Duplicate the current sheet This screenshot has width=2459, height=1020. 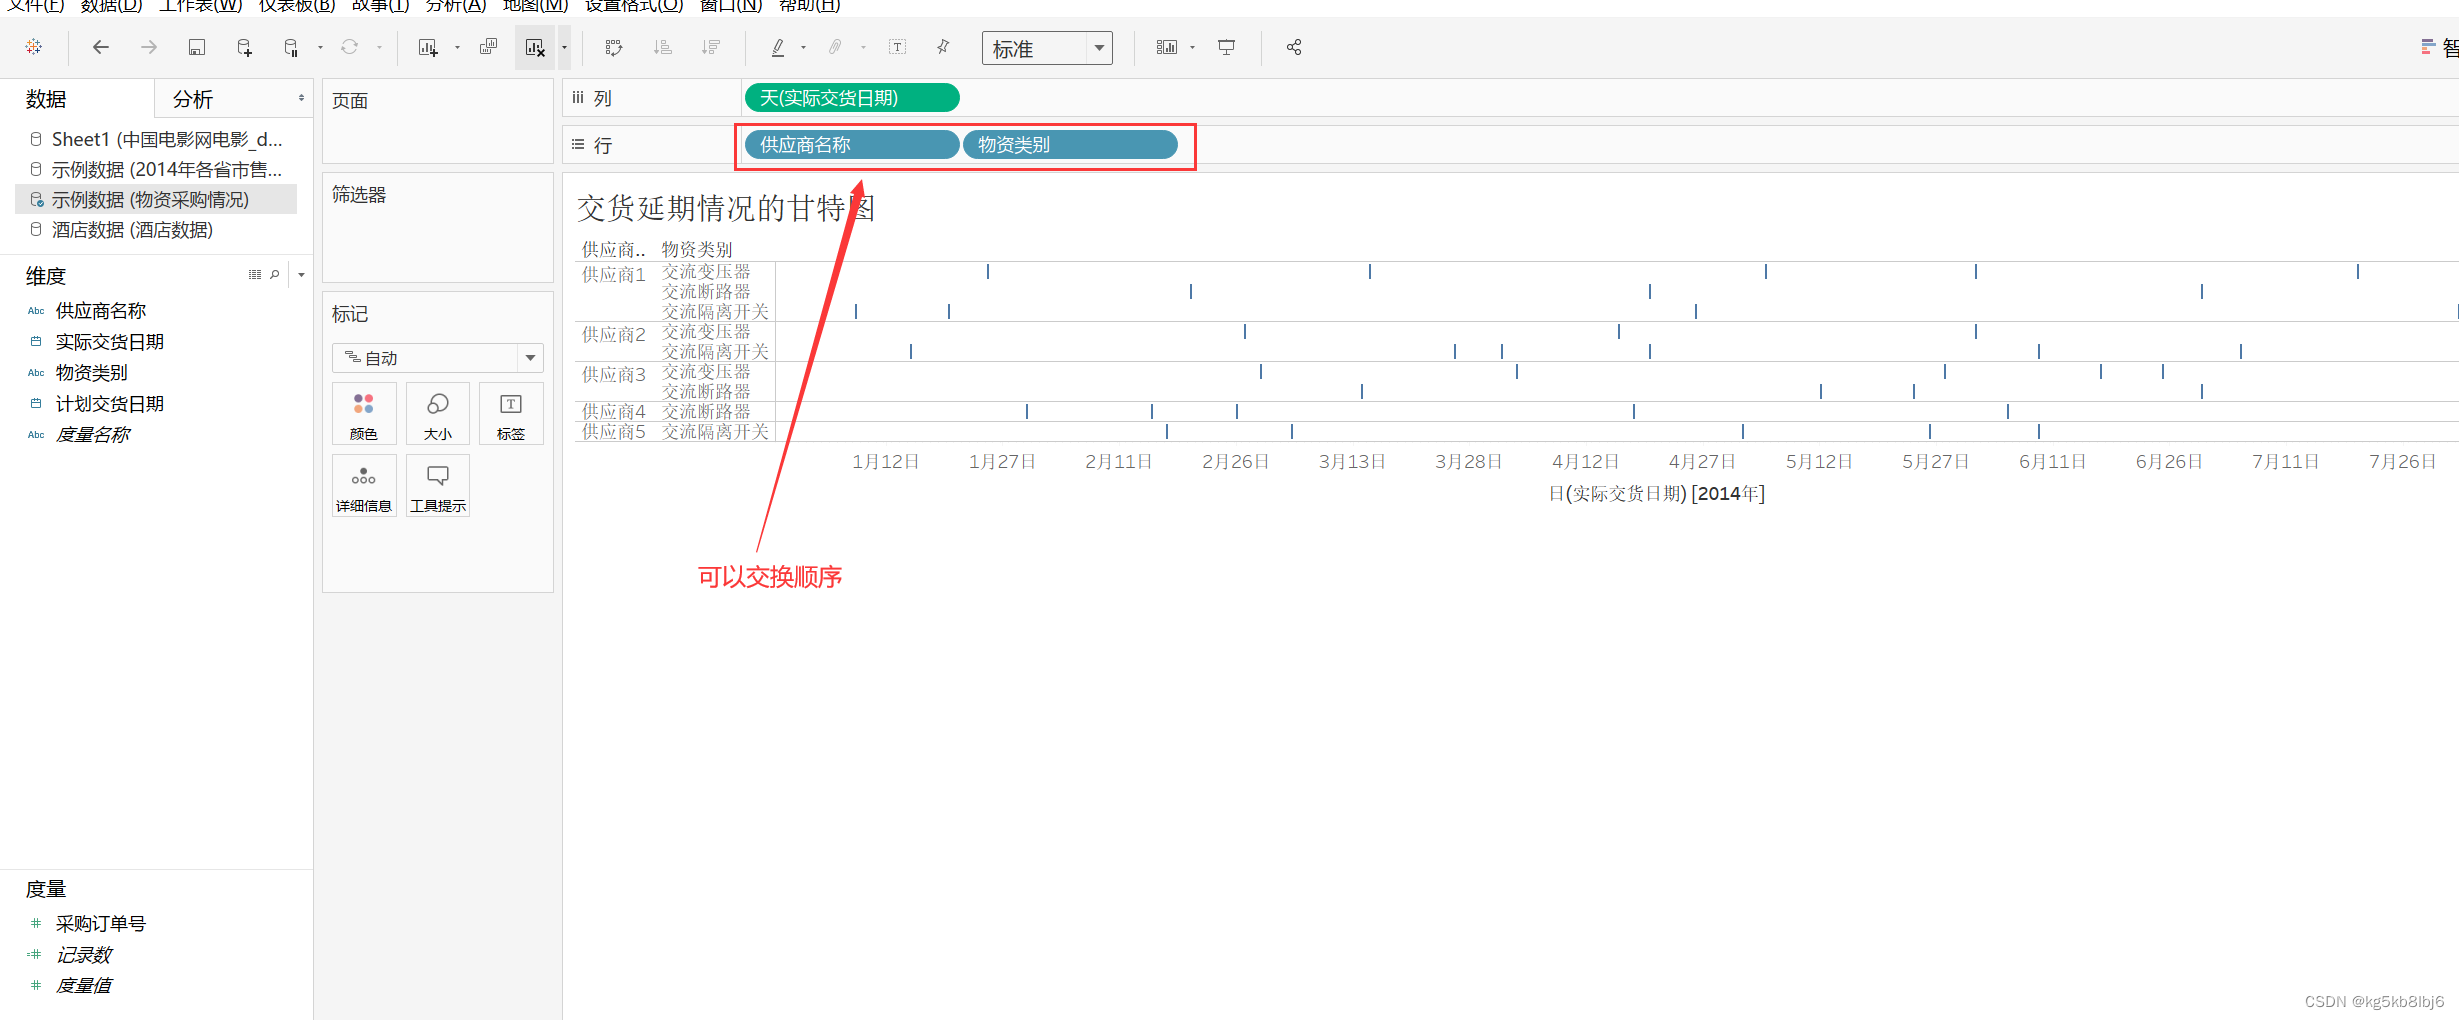(x=488, y=47)
